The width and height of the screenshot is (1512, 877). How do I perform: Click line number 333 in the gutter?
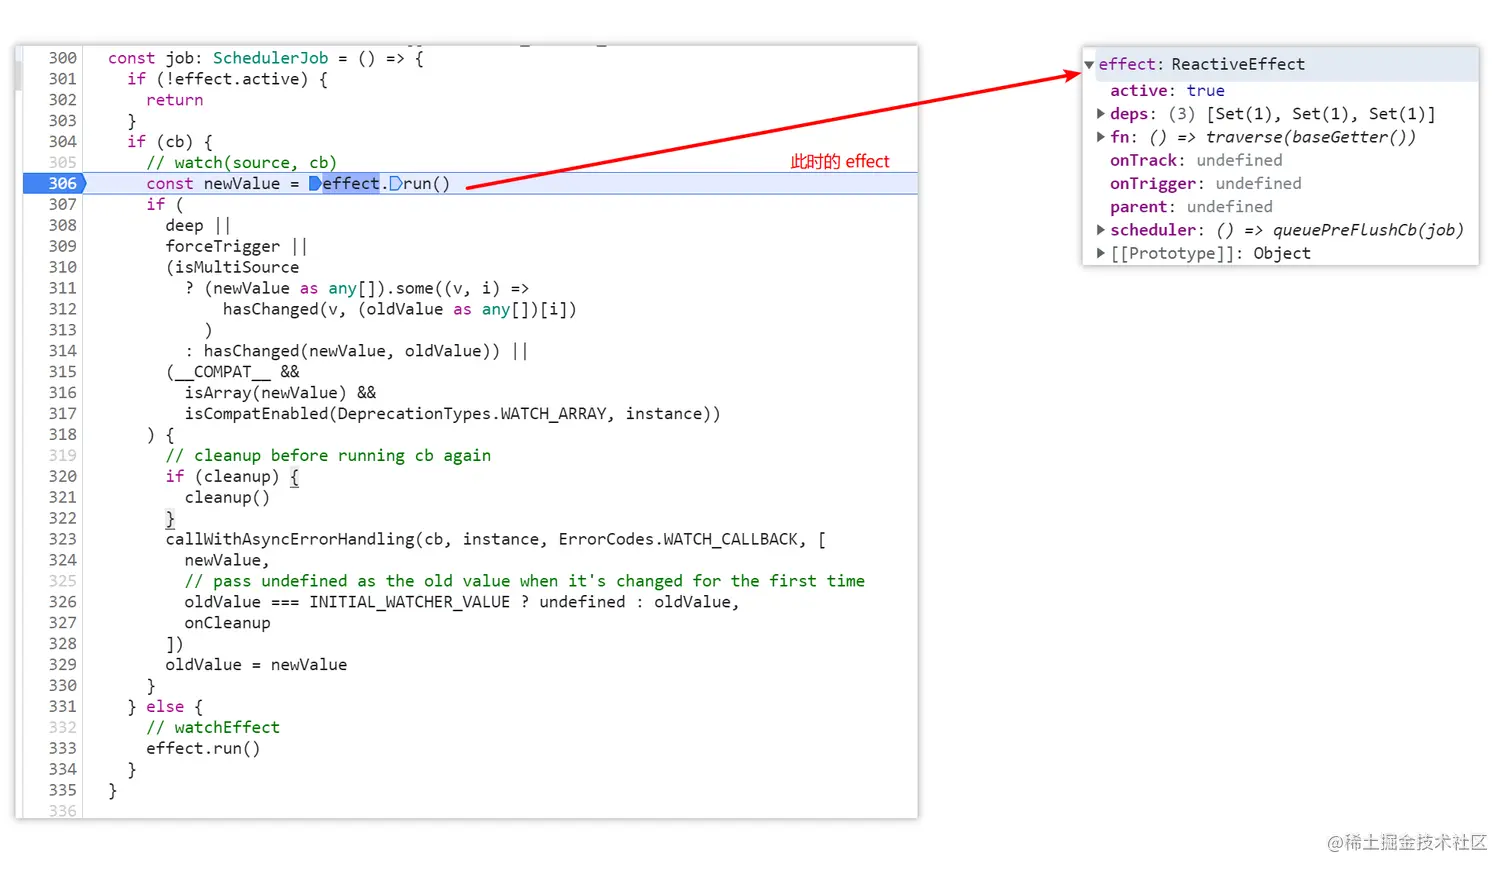point(62,748)
